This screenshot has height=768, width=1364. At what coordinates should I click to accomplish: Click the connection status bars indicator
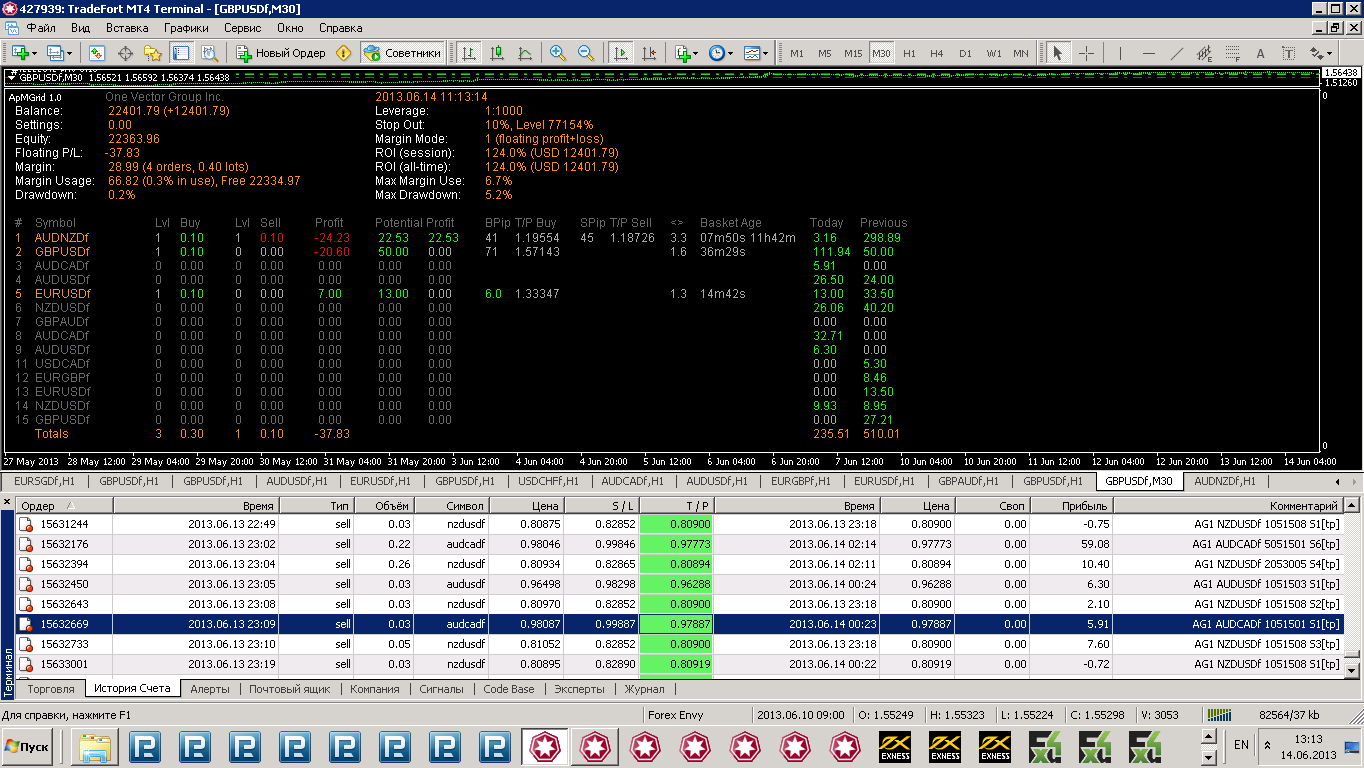pyautogui.click(x=1220, y=715)
